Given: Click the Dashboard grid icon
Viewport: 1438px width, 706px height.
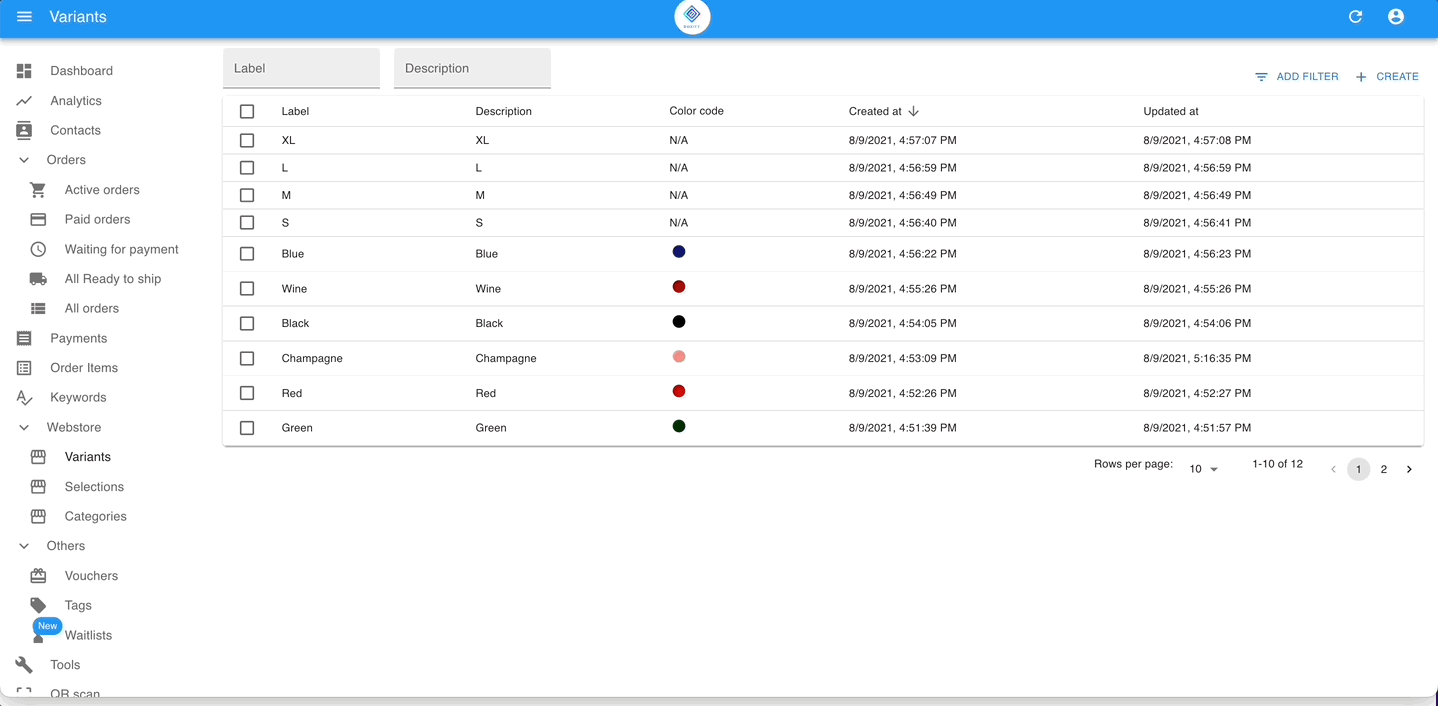Looking at the screenshot, I should tap(24, 71).
